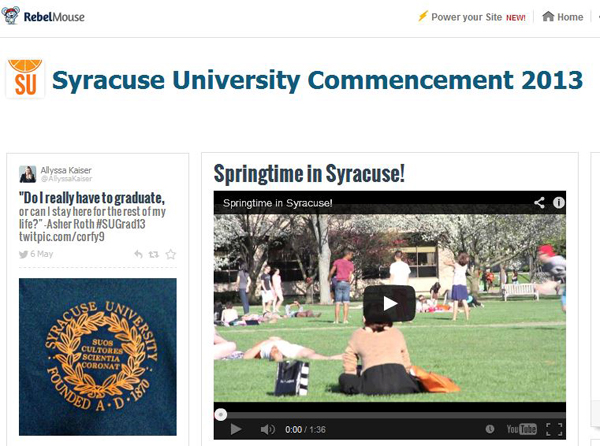Image resolution: width=600 pixels, height=446 pixels.
Task: Go to the Home menu item
Action: [x=570, y=17]
